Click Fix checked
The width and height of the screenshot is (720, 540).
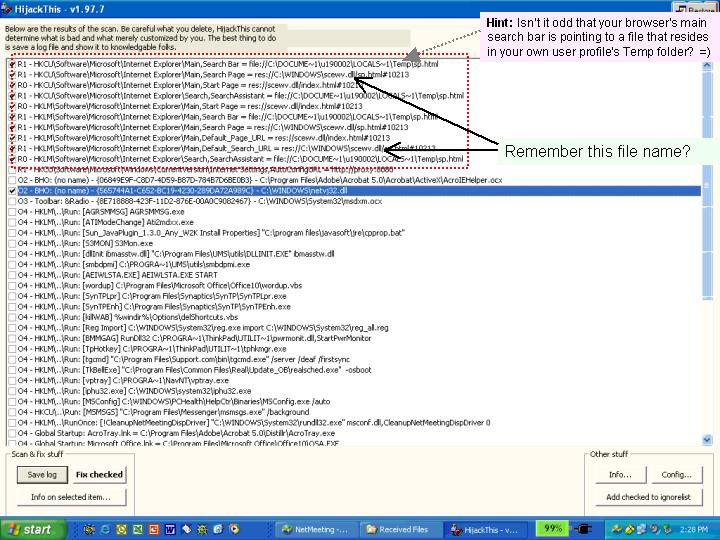[x=99, y=475]
